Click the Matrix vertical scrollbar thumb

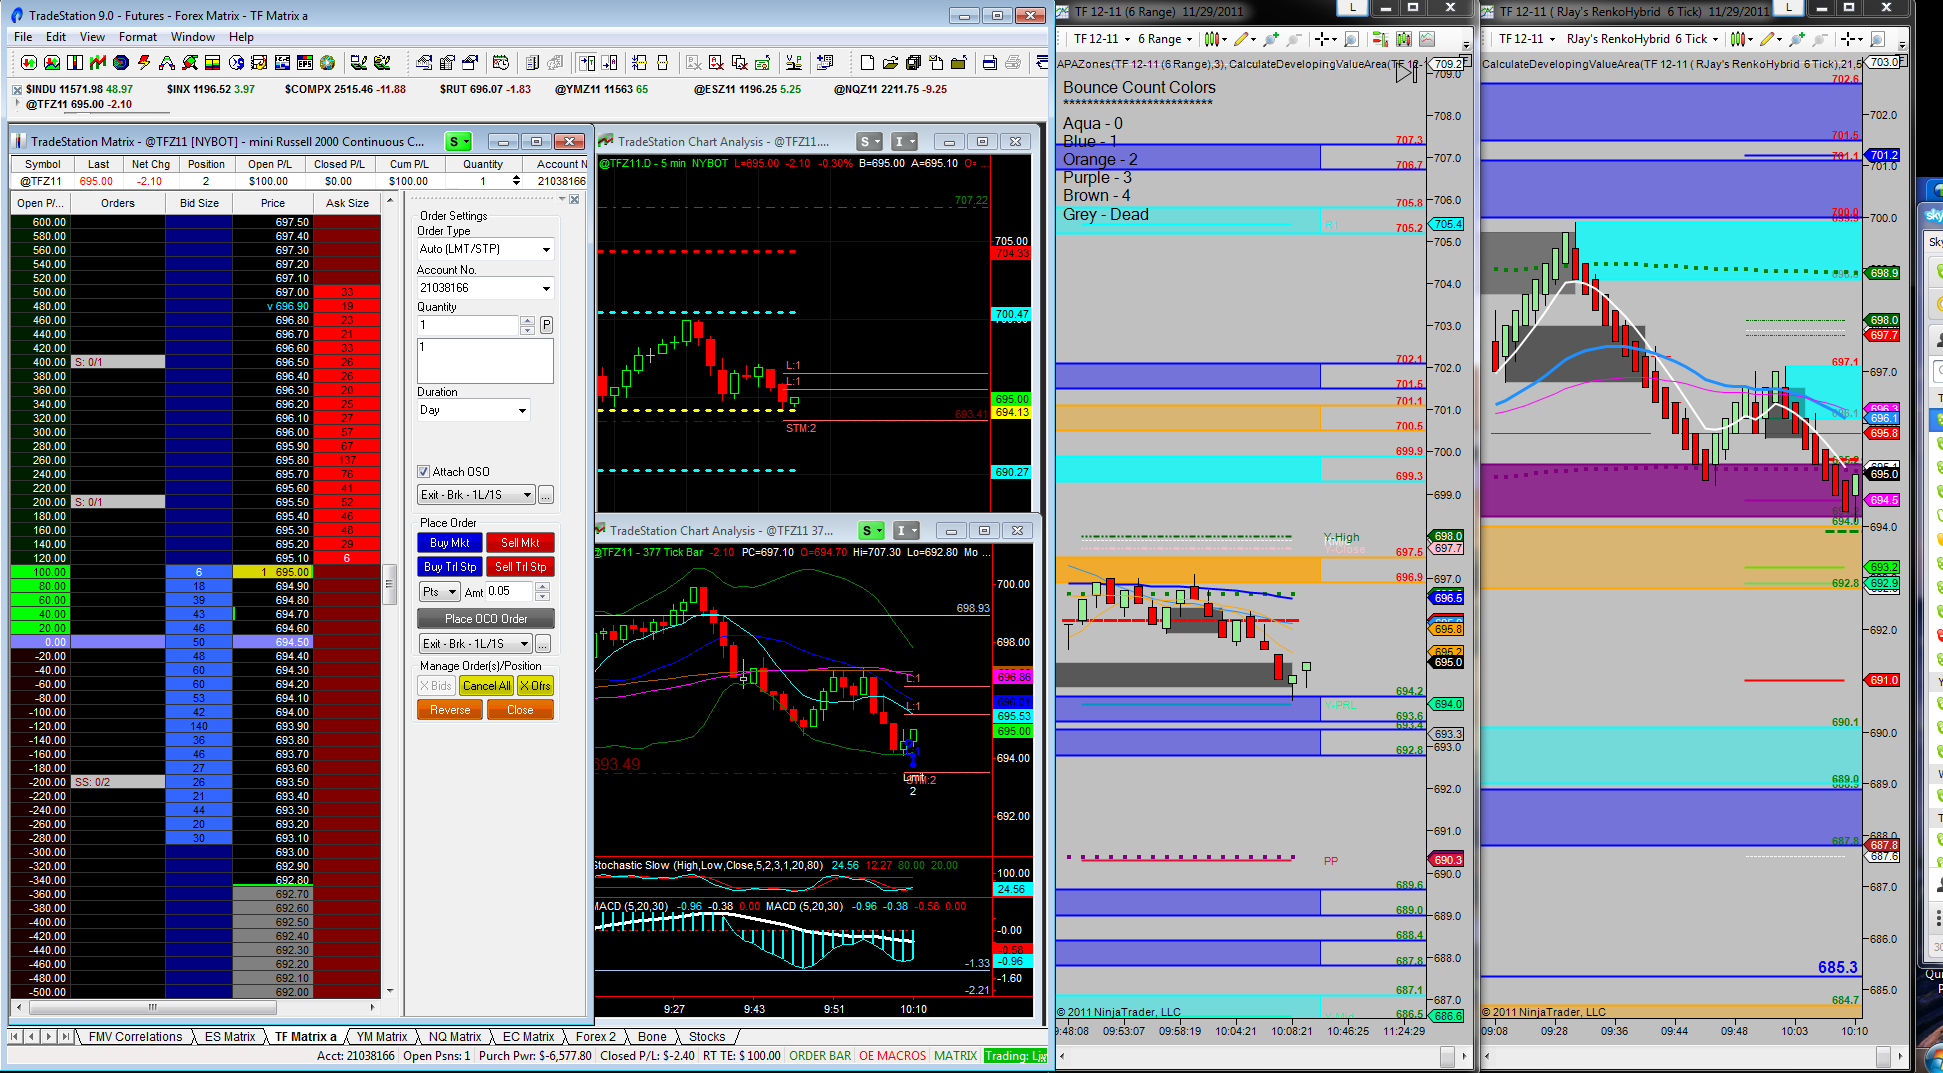[389, 583]
